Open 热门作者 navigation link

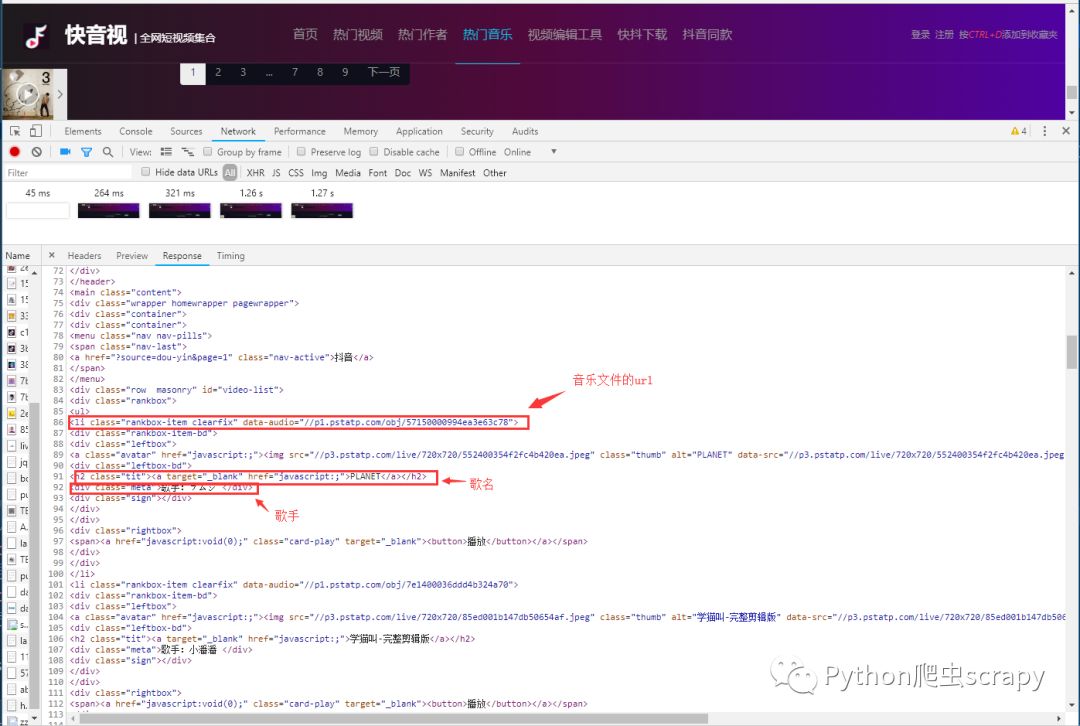pyautogui.click(x=422, y=34)
